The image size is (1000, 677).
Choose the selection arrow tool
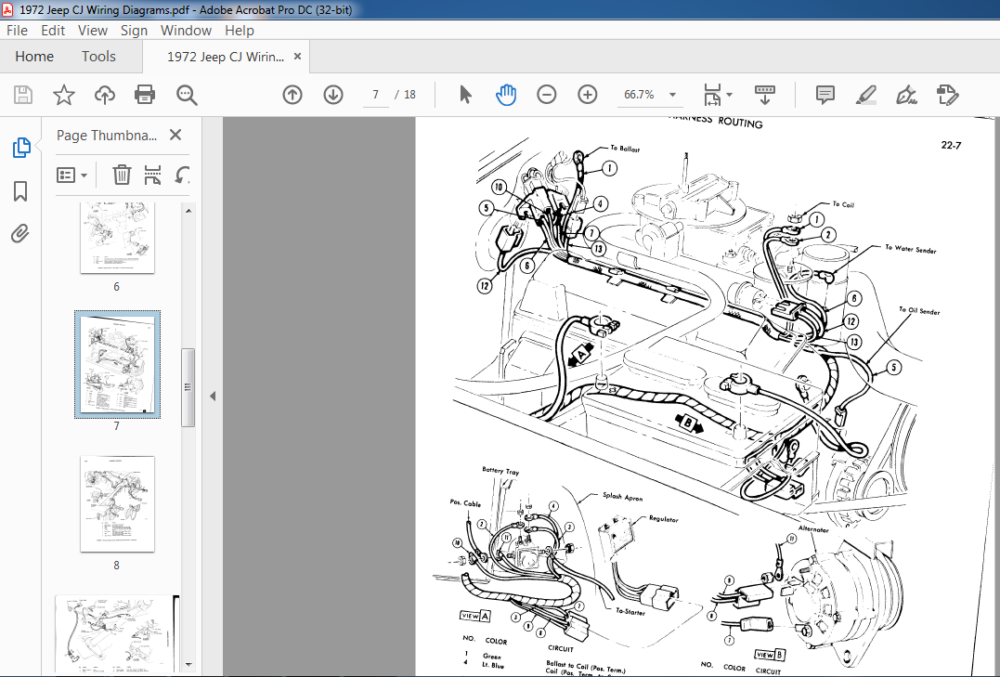point(465,95)
